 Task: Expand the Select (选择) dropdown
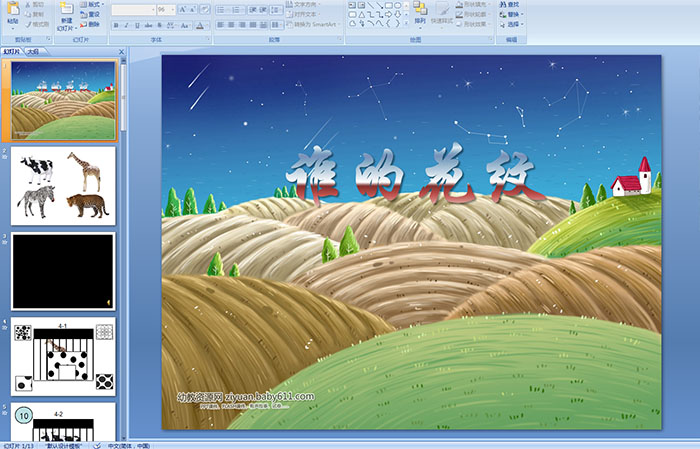512,23
